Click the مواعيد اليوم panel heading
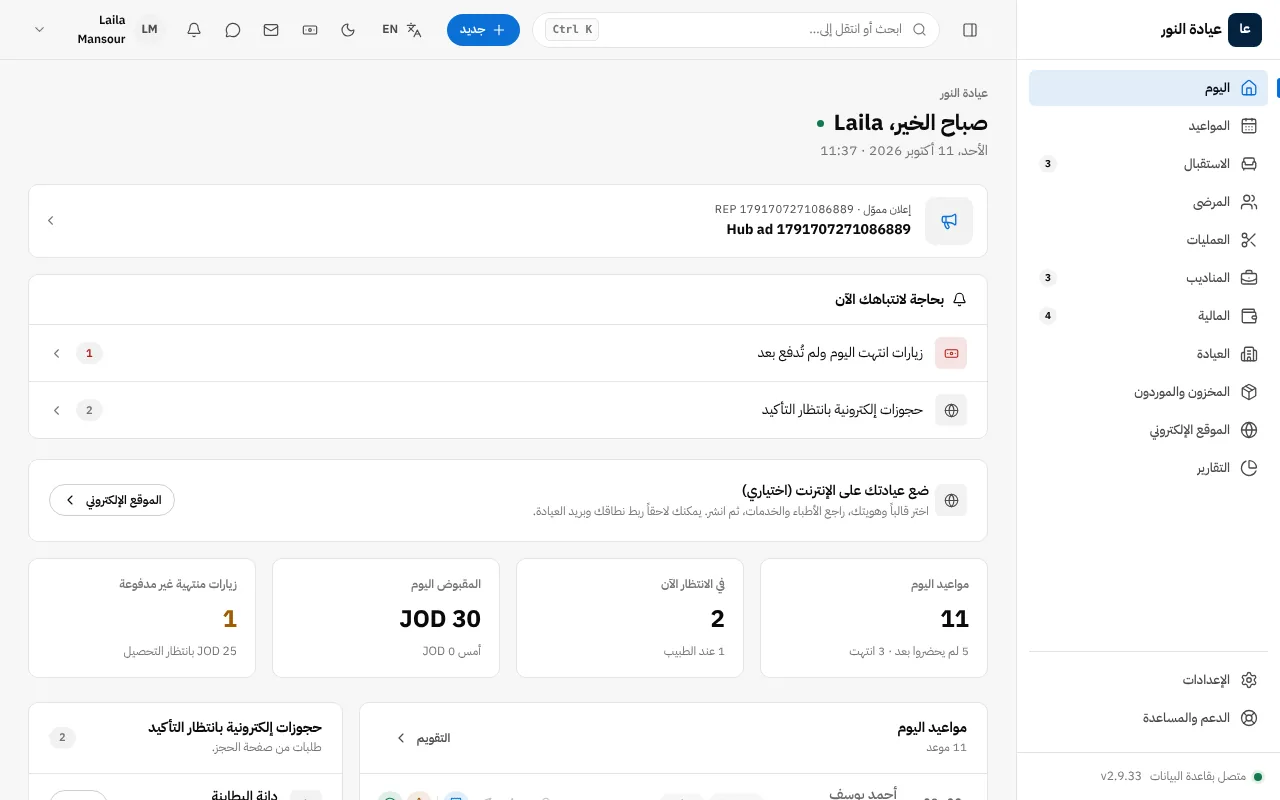This screenshot has height=800, width=1280. pyautogui.click(x=932, y=728)
